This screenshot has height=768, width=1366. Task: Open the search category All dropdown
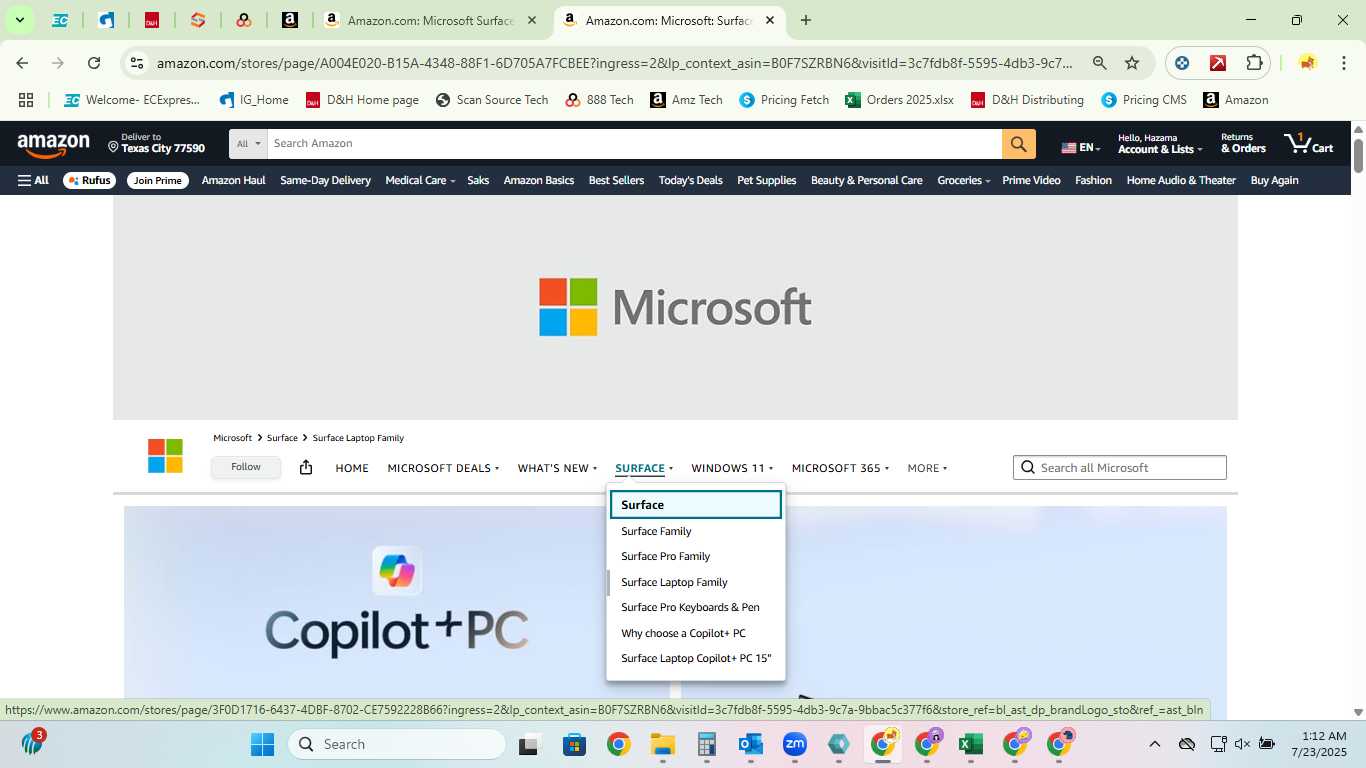pos(248,144)
